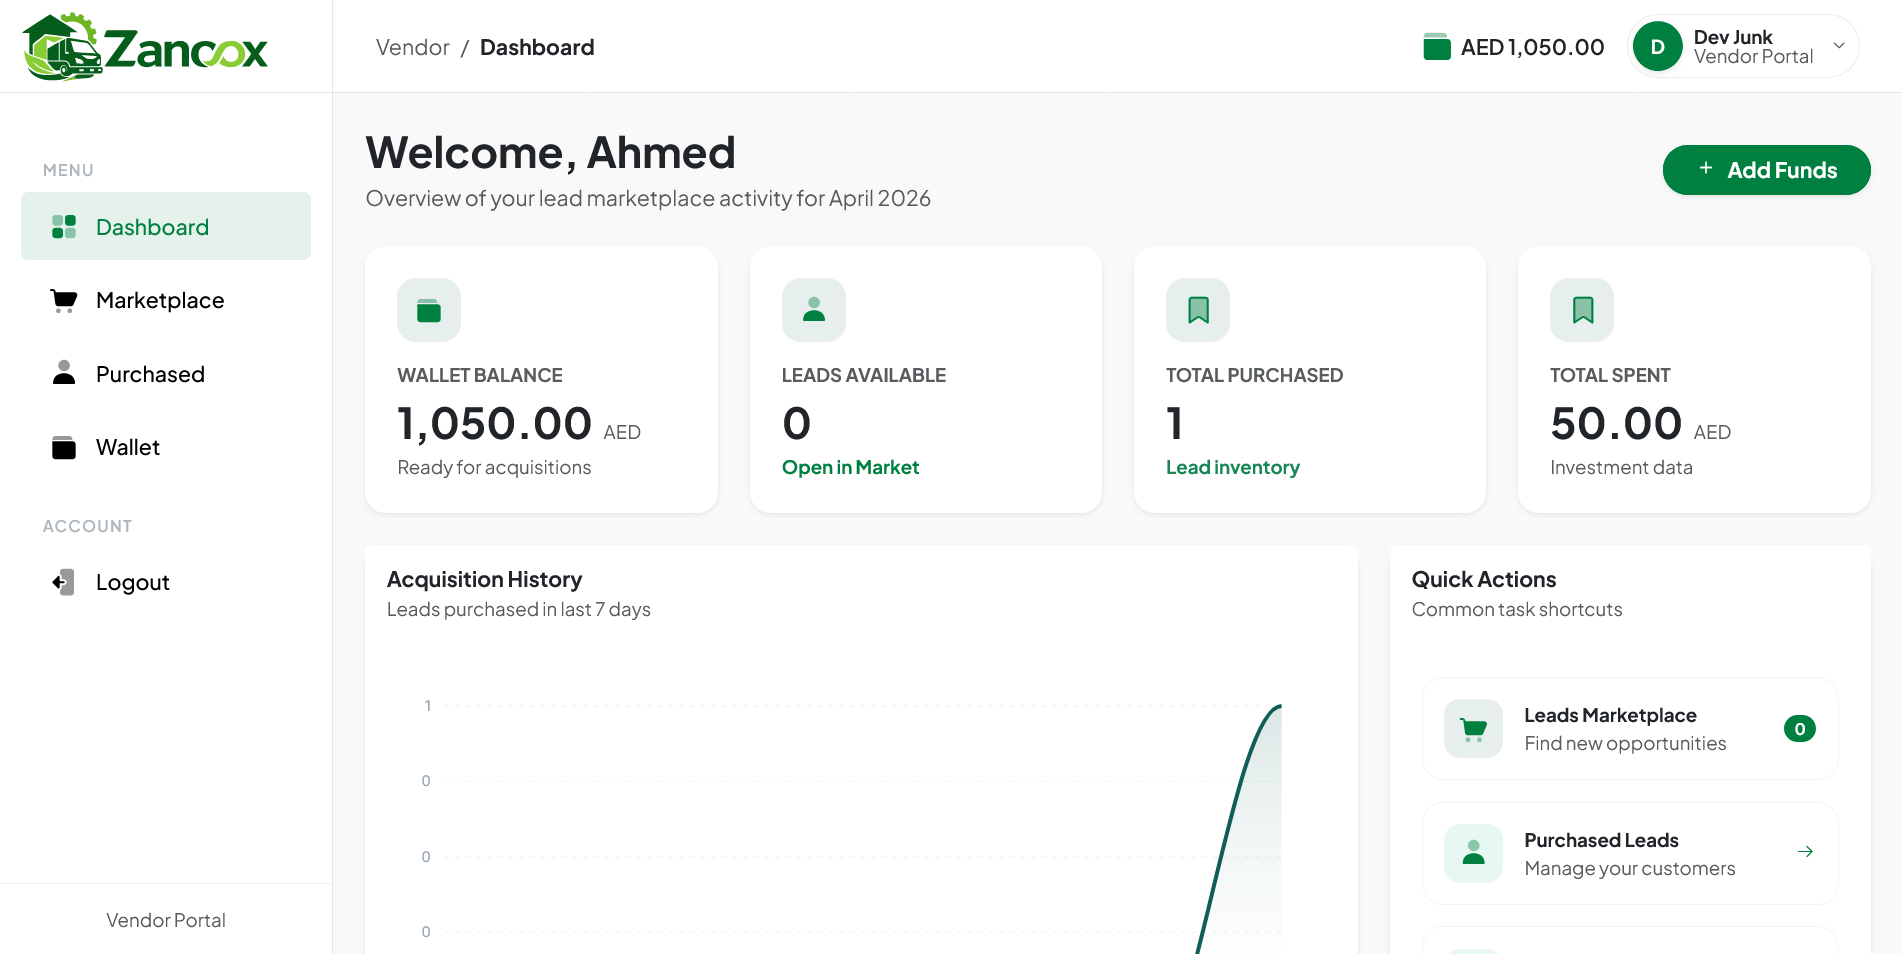Expand the Dev Junk profile dropdown chevron
This screenshot has width=1902, height=954.
point(1838,46)
